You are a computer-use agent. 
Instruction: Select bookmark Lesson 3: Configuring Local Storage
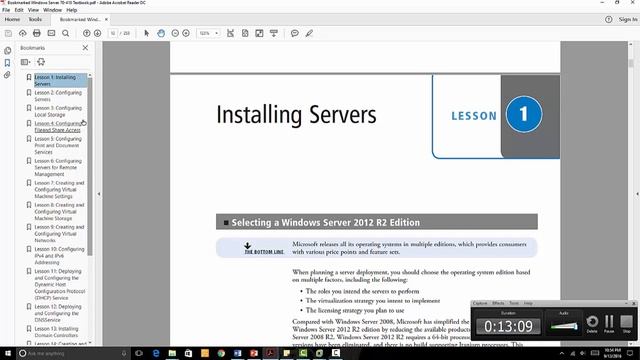coord(58,111)
